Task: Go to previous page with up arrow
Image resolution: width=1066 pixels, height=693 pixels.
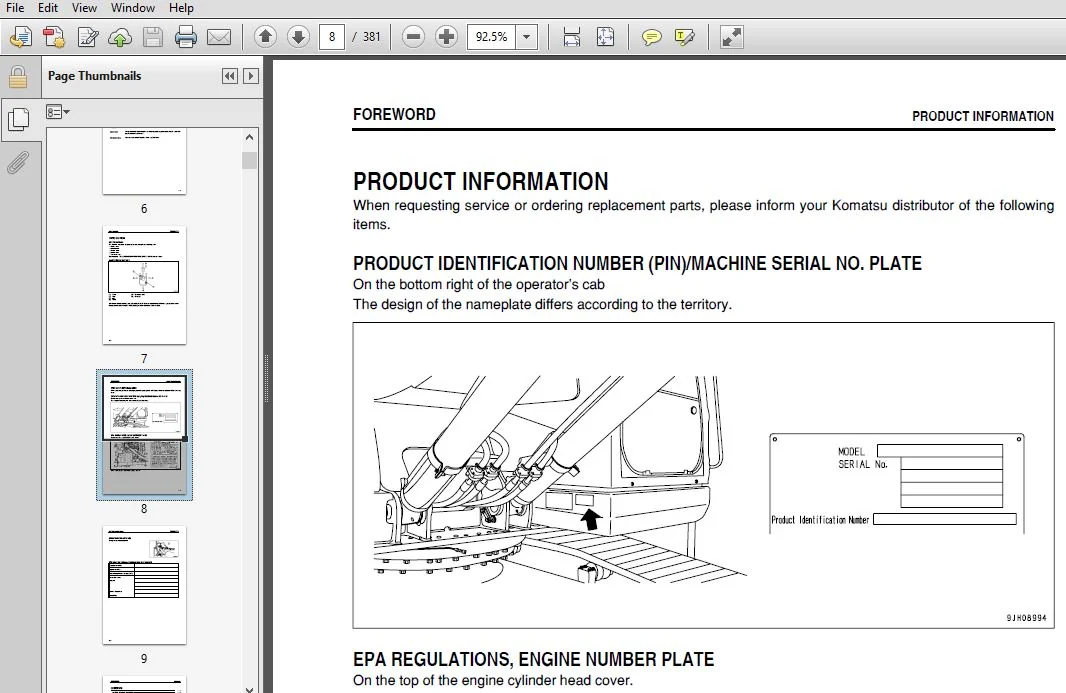Action: coord(265,37)
